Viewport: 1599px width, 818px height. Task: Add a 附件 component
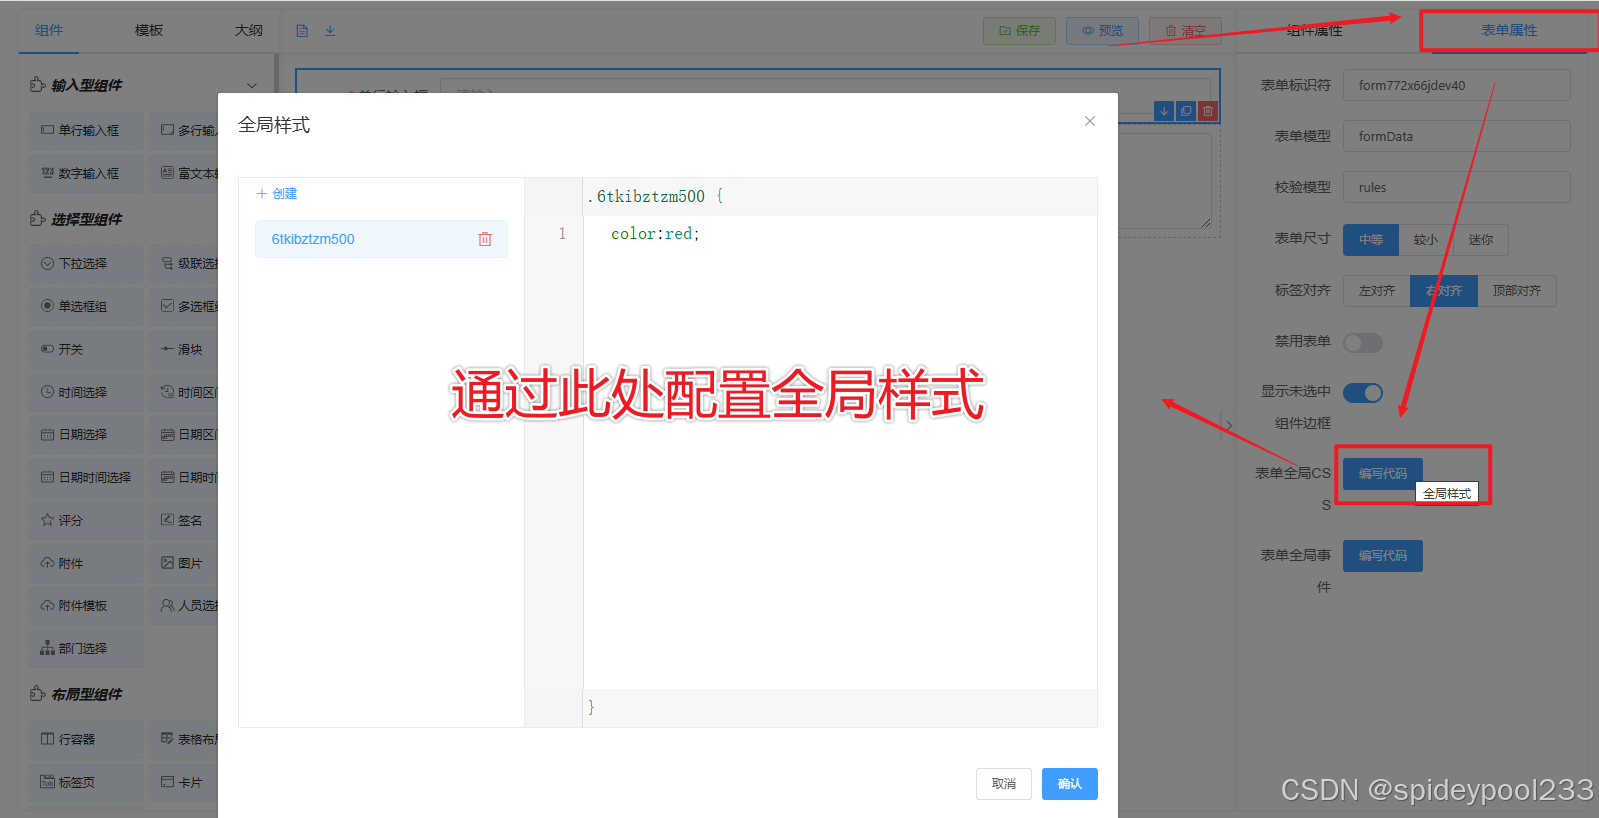tap(86, 563)
